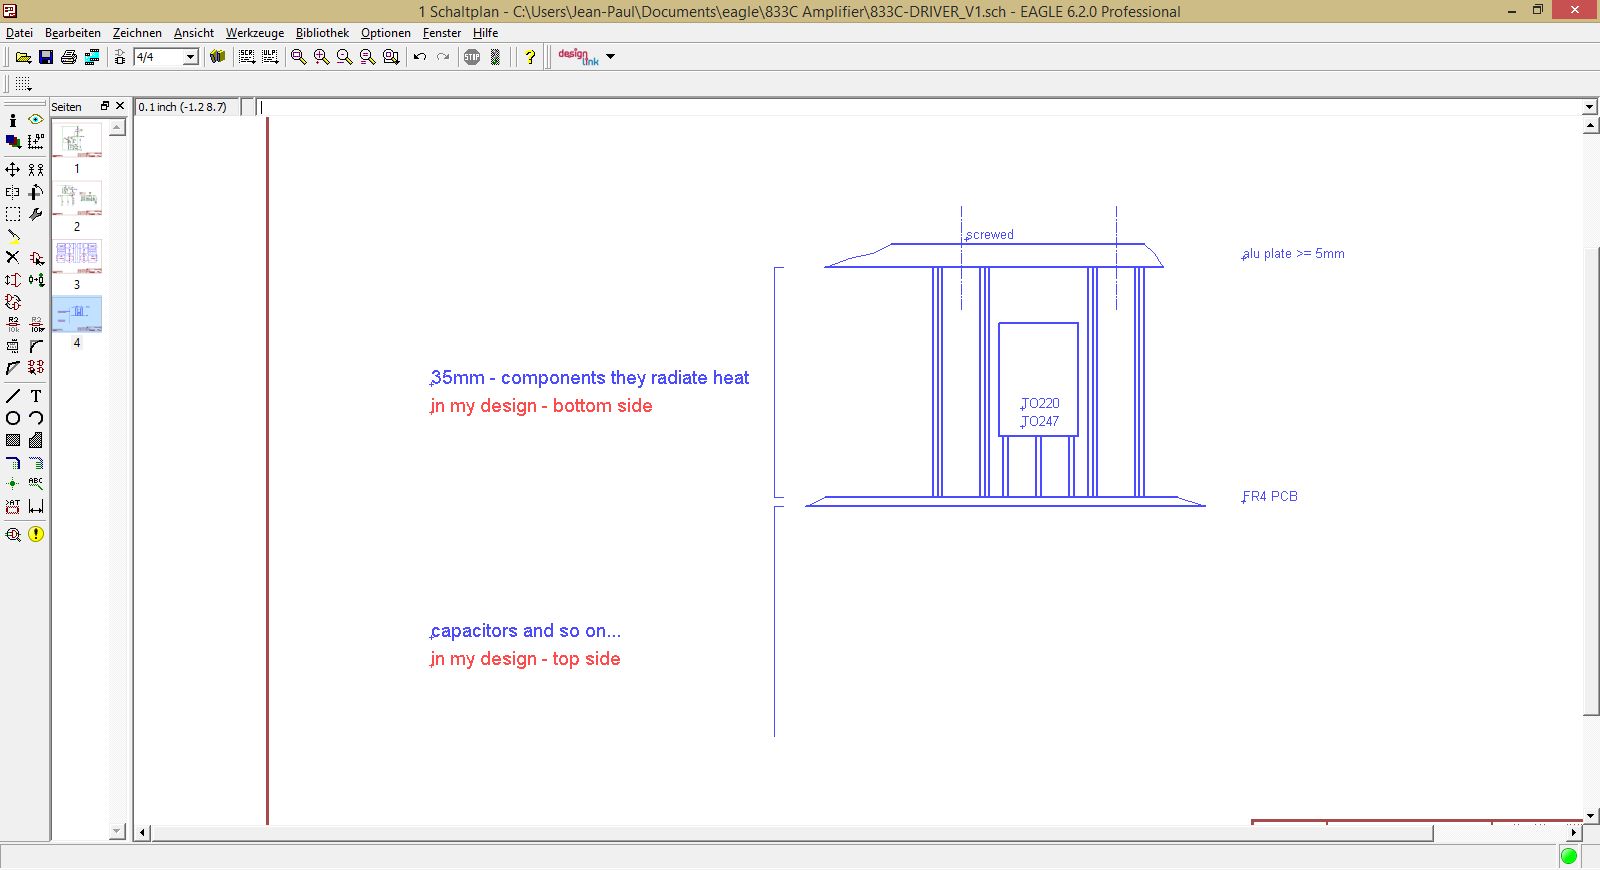Select sheet 4 thumbnail
1600x870 pixels.
[x=77, y=314]
